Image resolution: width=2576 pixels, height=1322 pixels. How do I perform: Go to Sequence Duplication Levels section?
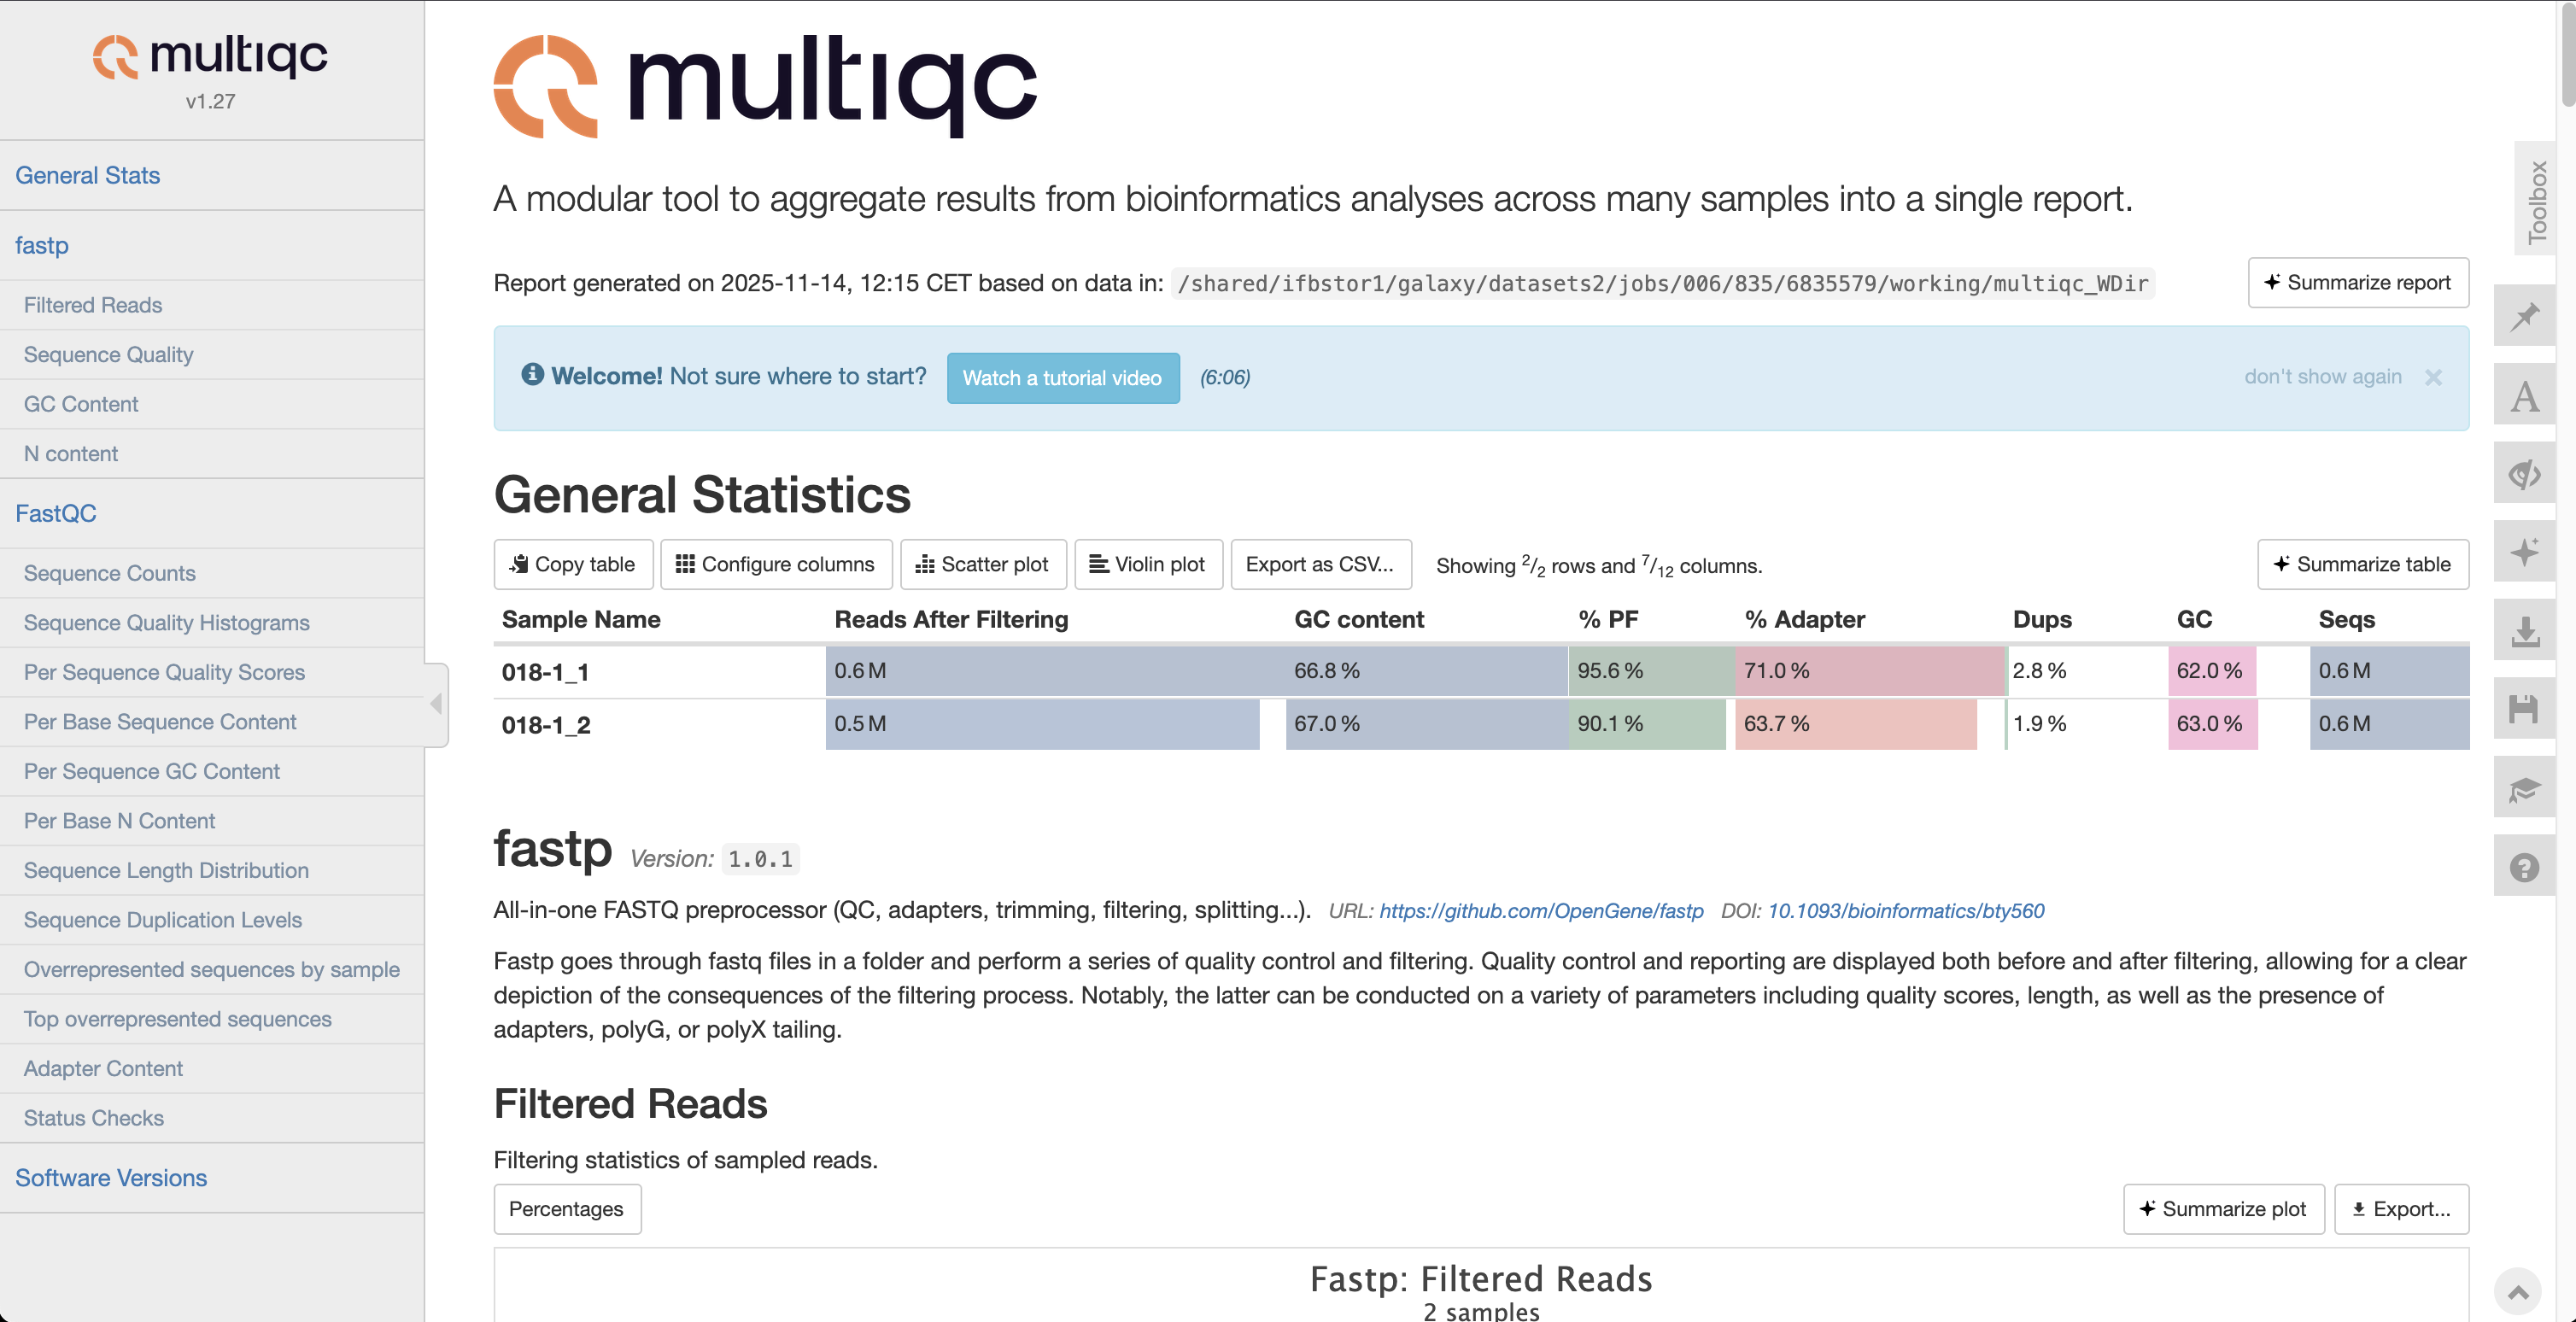[x=162, y=919]
